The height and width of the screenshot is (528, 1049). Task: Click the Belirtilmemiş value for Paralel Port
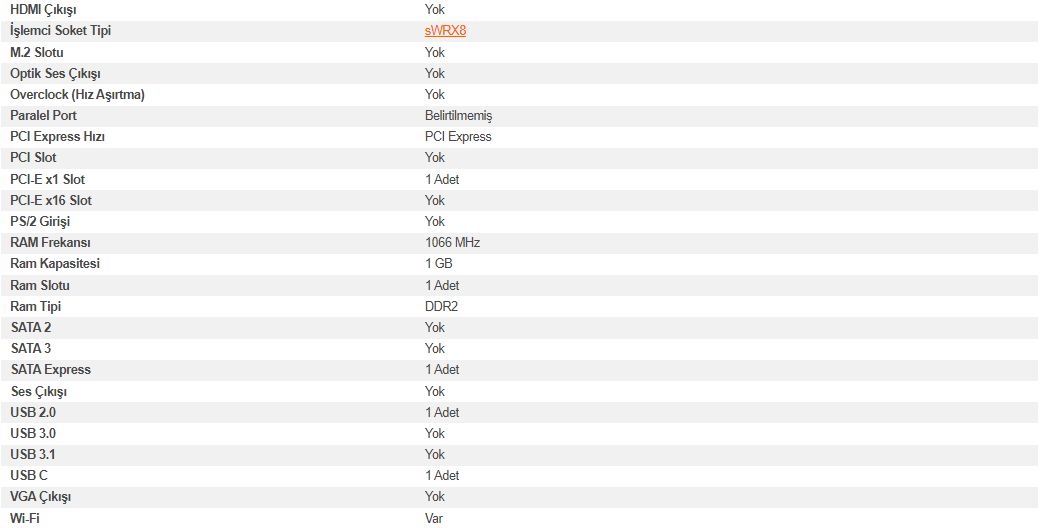coord(458,116)
